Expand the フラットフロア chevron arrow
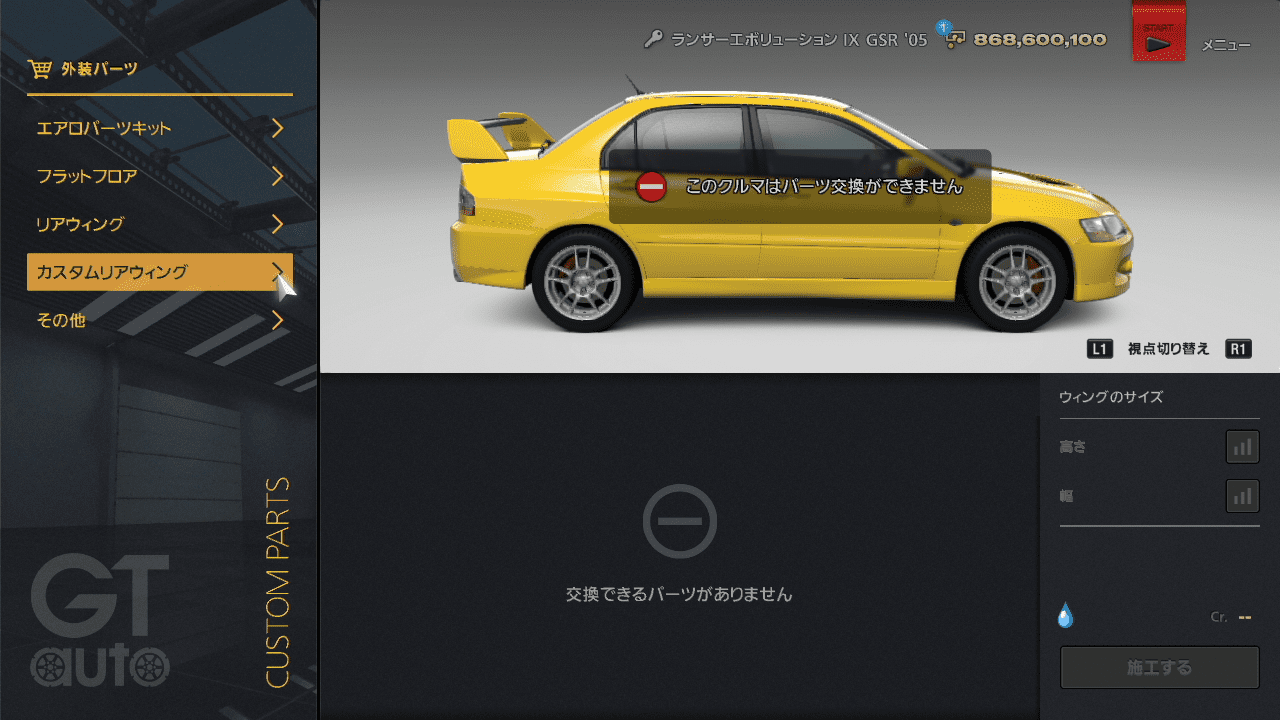 (x=277, y=176)
